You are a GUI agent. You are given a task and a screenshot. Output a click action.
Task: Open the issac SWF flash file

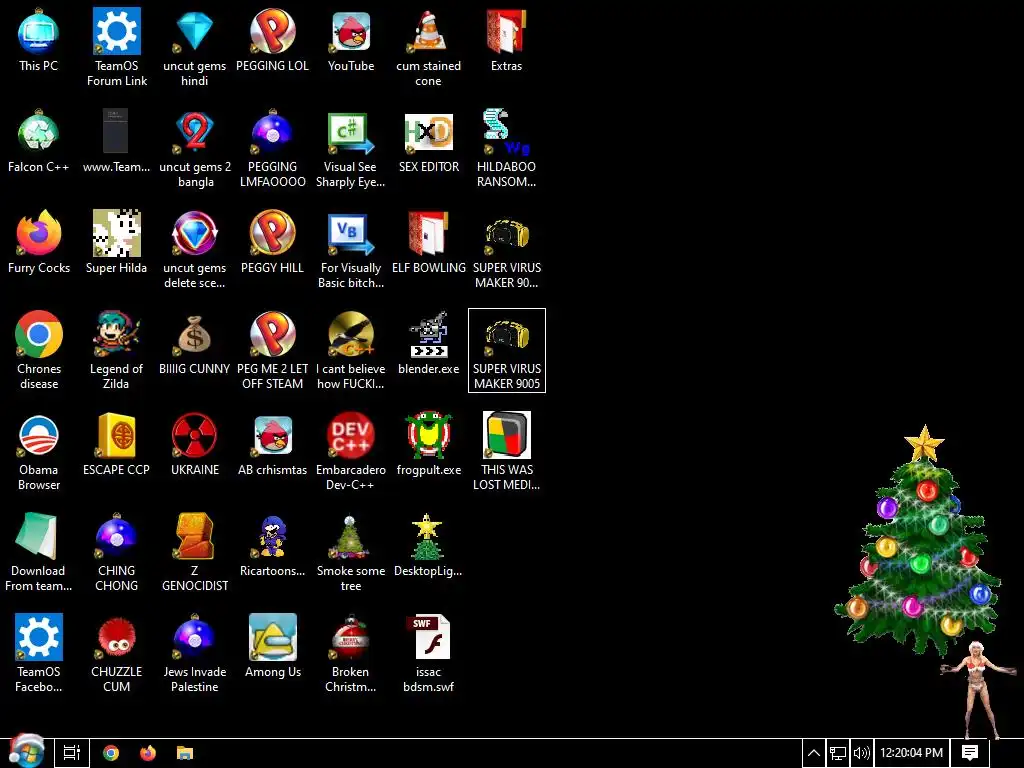point(428,653)
